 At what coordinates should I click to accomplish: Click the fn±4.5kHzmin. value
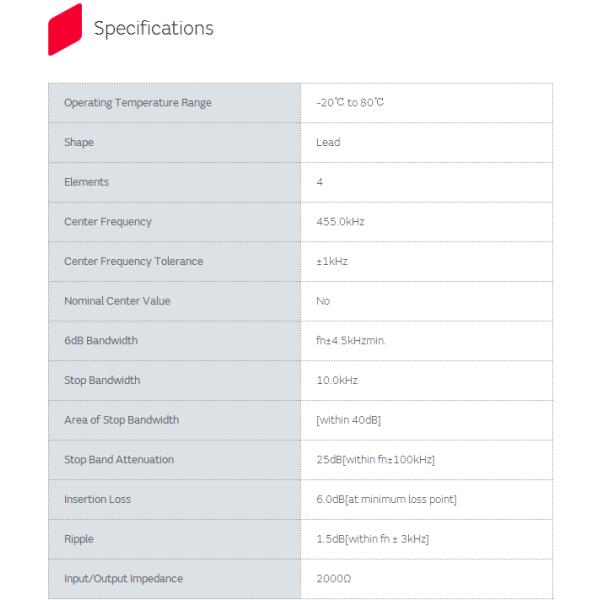coord(351,341)
